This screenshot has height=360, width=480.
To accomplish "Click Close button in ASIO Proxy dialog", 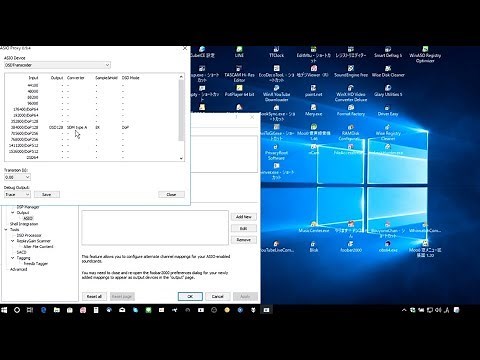I will (171, 194).
